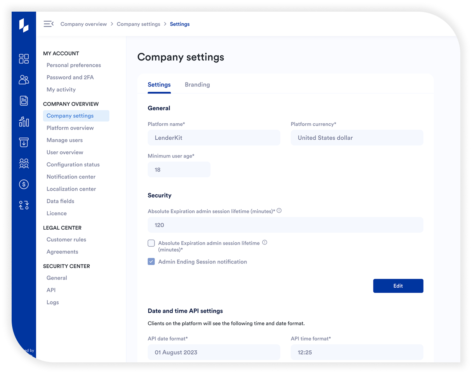
Task: Click the Platform name field
Action: (x=214, y=138)
